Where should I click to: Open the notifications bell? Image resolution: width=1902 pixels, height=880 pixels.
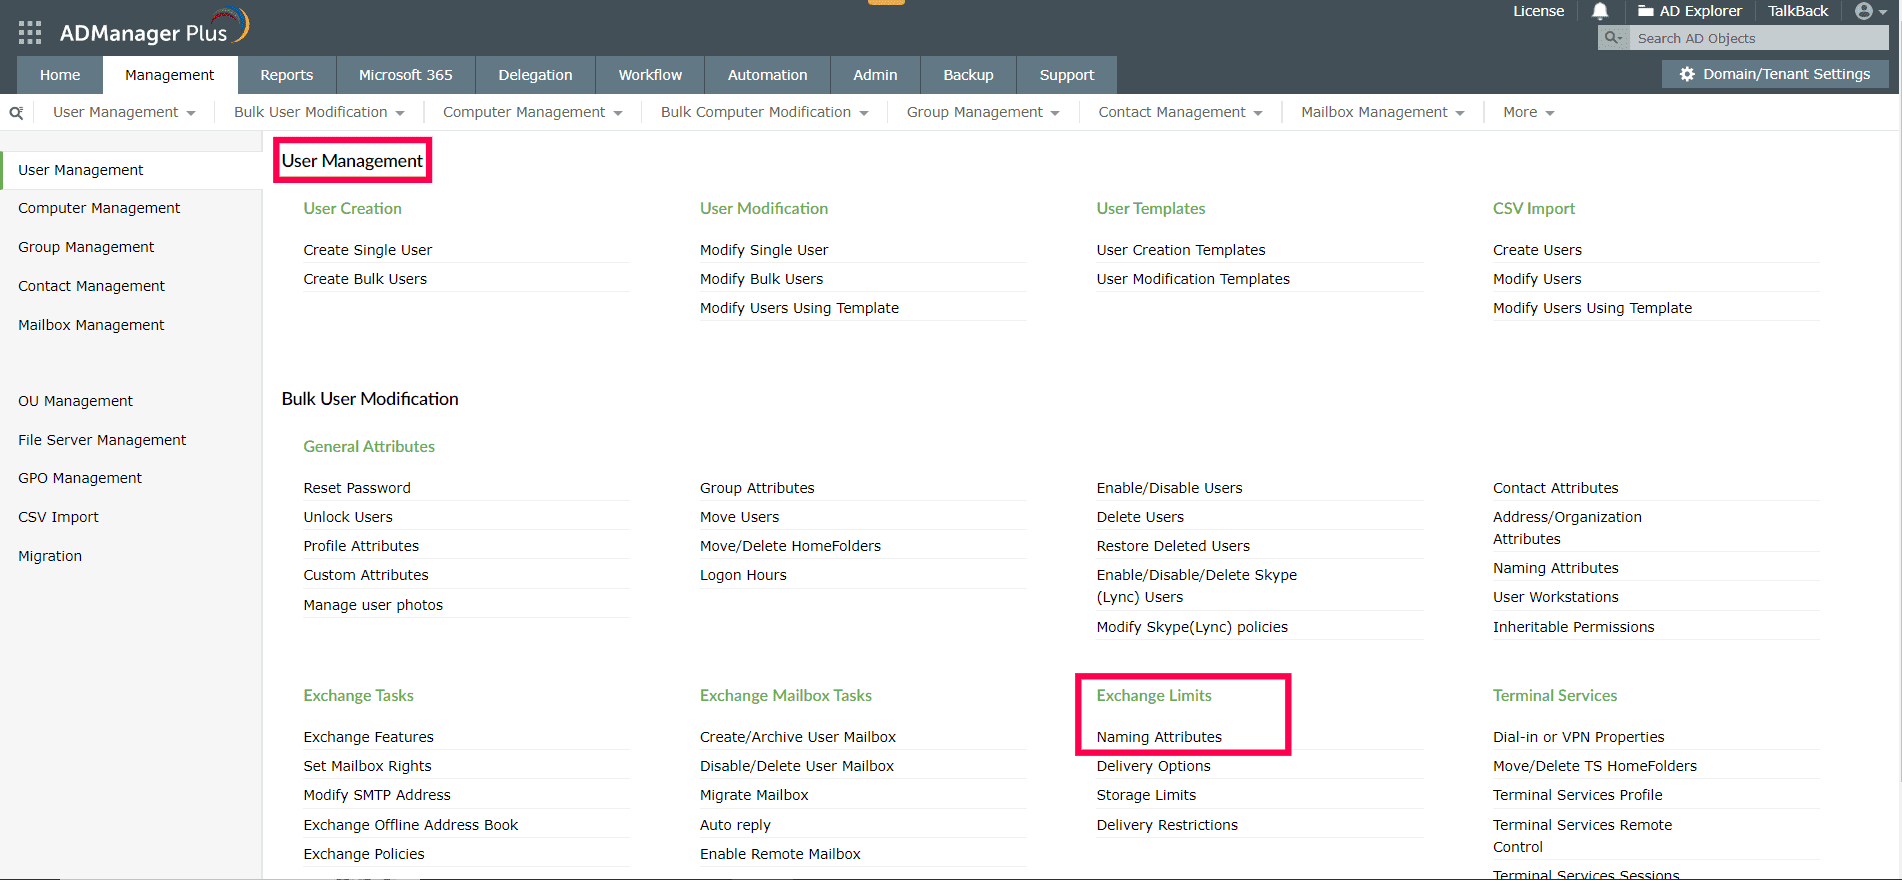click(1600, 11)
